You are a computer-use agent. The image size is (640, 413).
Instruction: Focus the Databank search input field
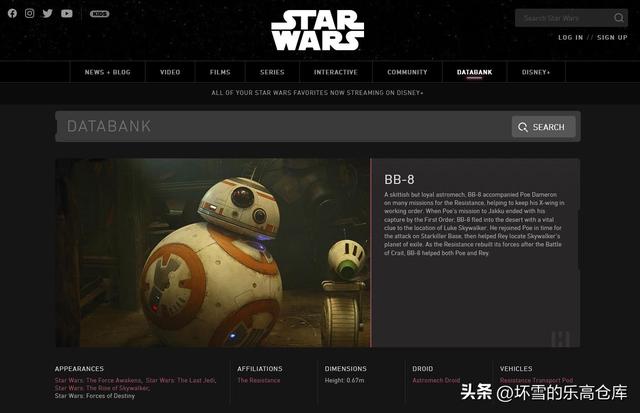[283, 127]
